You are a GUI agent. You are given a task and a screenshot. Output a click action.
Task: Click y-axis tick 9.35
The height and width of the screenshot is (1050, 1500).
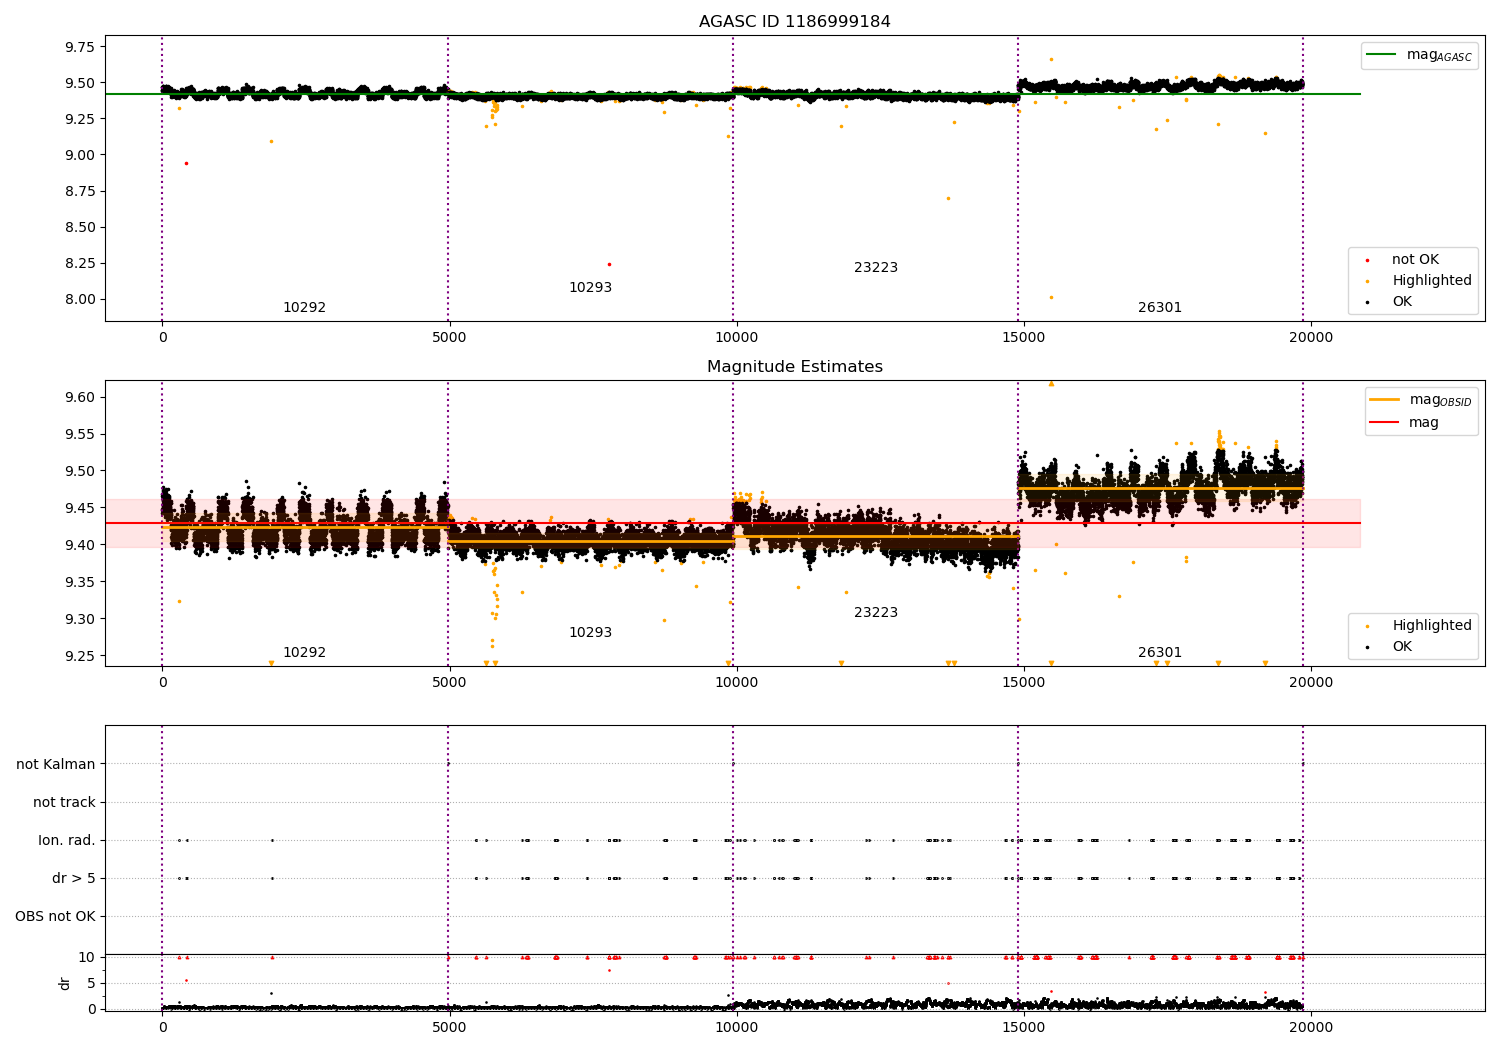tap(79, 582)
